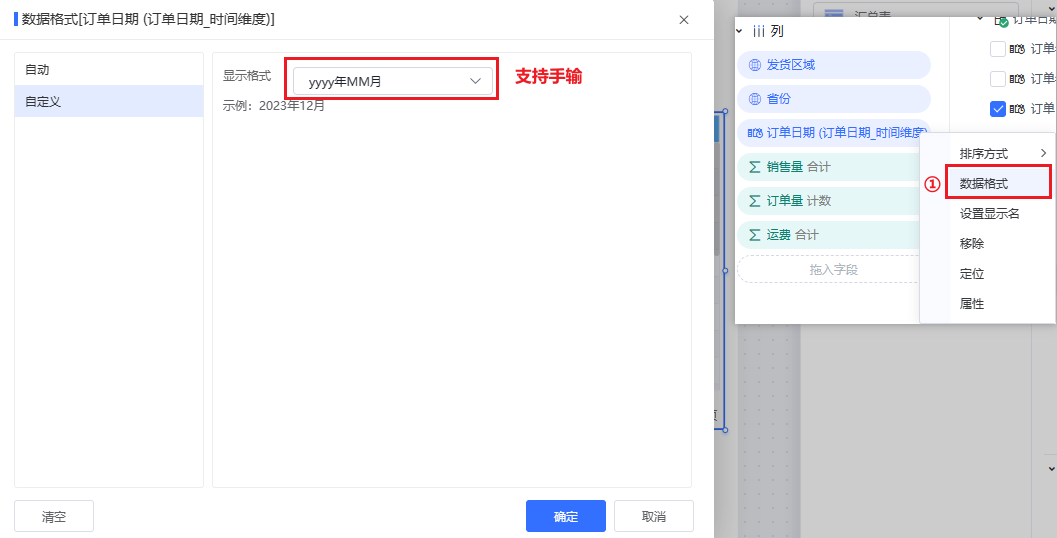The image size is (1057, 538).
Task: Open the 显示格式 dropdown arrow
Action: click(x=475, y=82)
